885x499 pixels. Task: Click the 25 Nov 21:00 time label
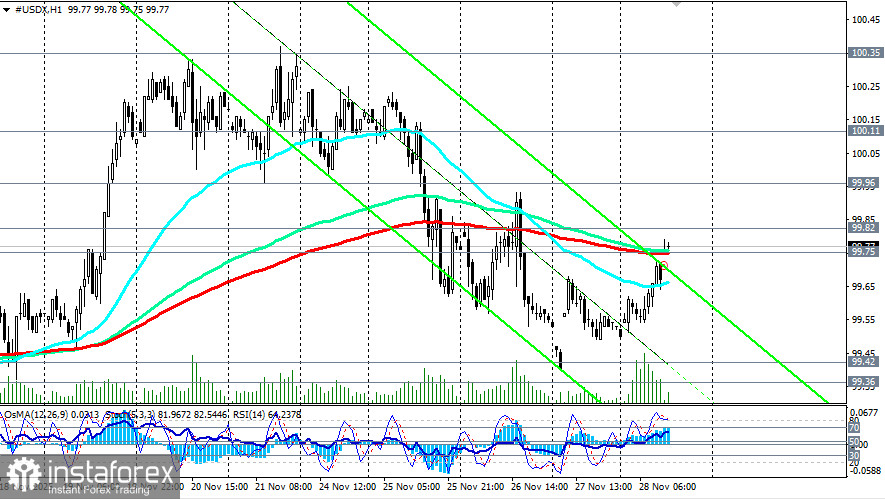click(x=475, y=487)
